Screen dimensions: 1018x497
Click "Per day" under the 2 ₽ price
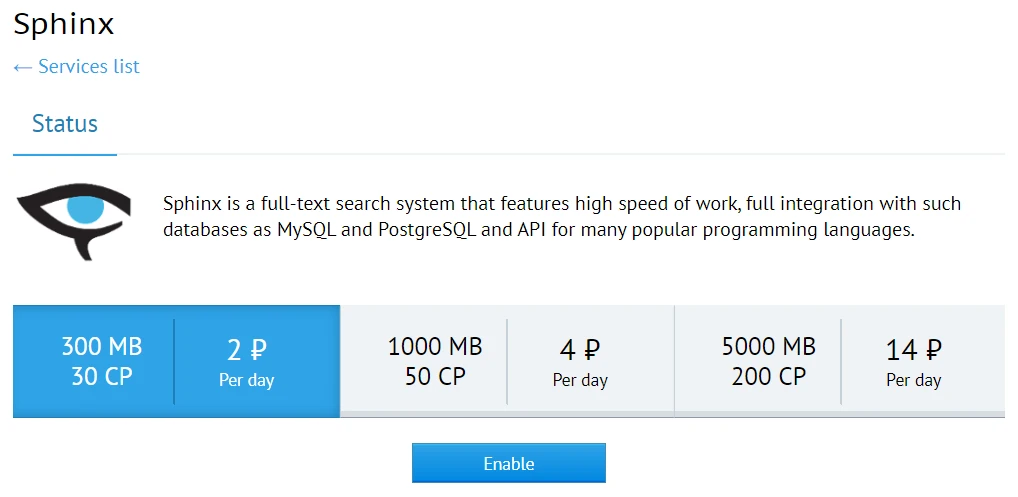(246, 380)
